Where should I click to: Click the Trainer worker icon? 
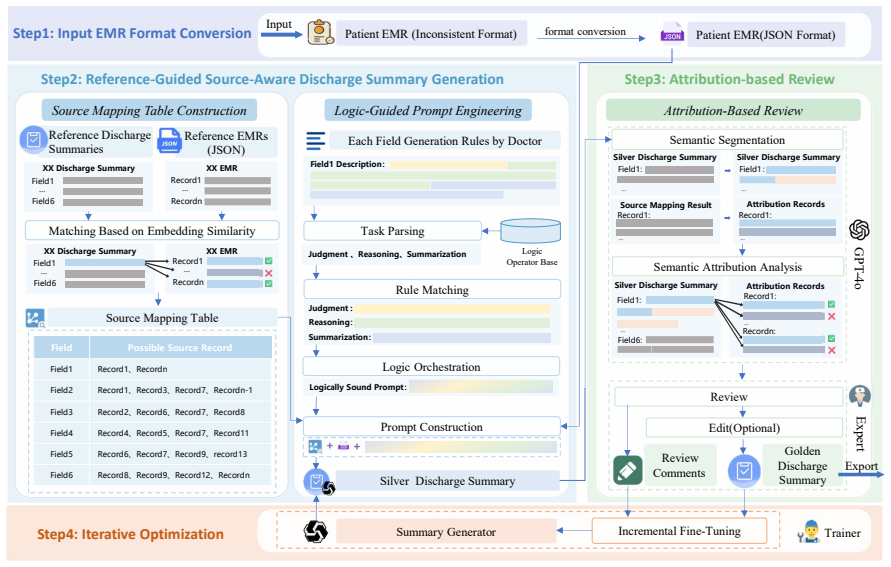click(809, 532)
